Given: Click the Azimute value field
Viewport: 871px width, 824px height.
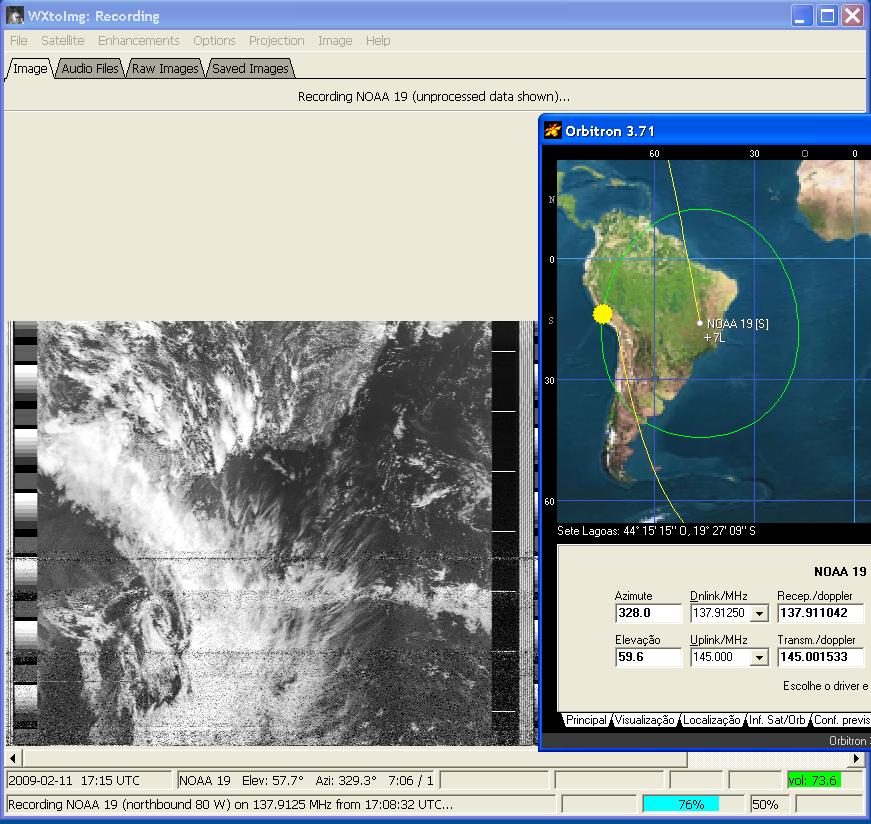Looking at the screenshot, I should tap(647, 613).
